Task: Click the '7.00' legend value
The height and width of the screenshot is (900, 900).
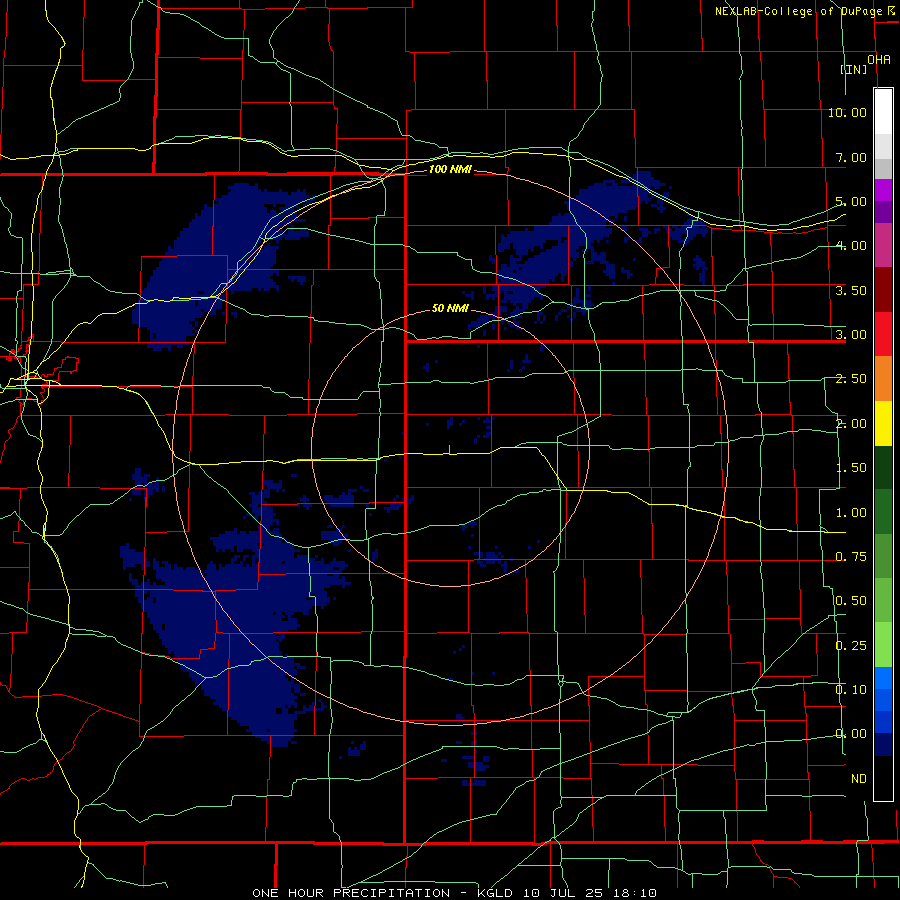Action: (x=851, y=157)
